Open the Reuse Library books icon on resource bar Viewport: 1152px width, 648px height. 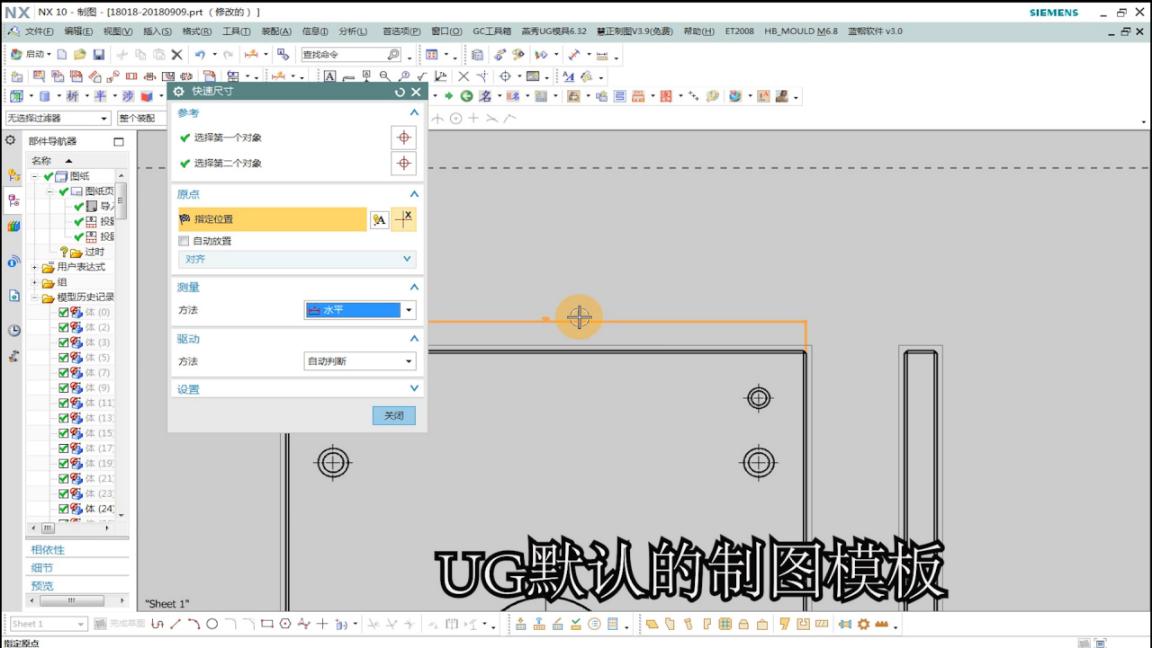(x=14, y=226)
